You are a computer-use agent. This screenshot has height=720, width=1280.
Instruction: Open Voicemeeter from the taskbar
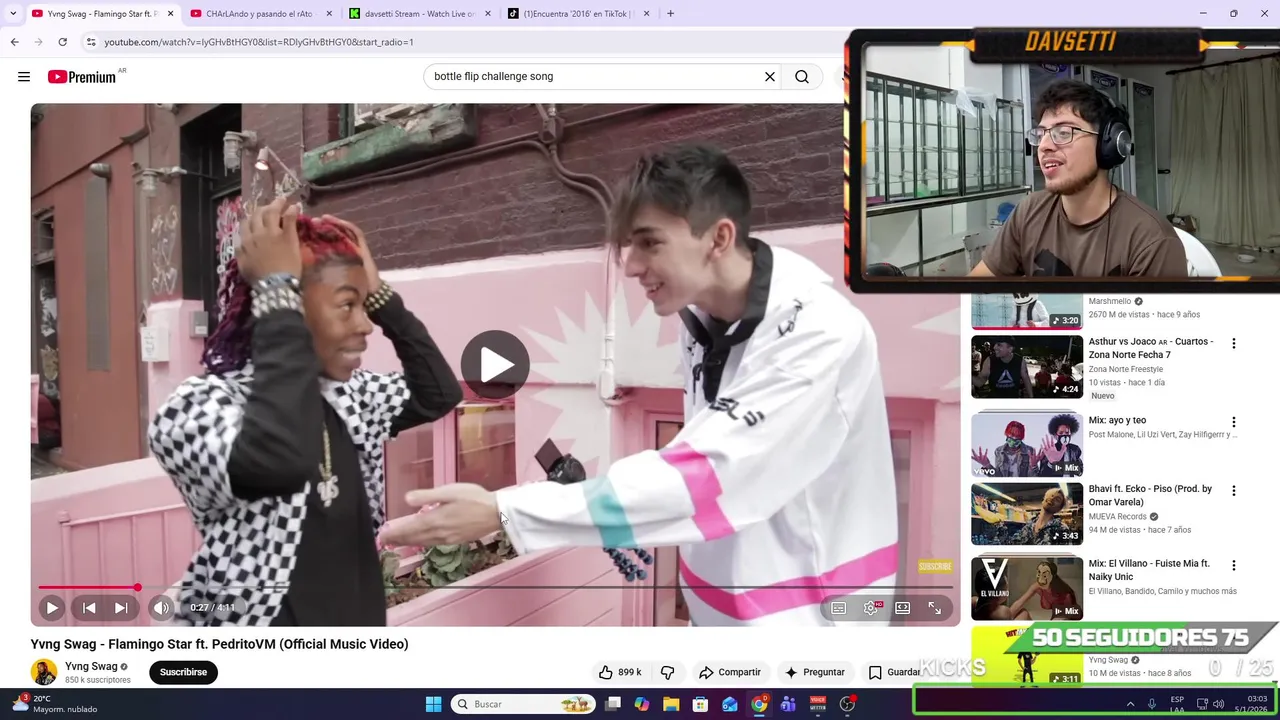818,704
